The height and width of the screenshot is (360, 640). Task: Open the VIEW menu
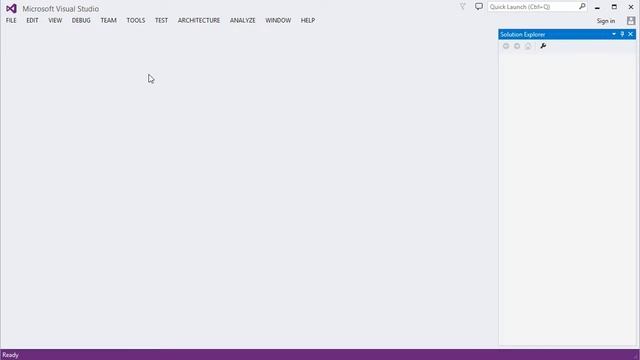coord(55,20)
